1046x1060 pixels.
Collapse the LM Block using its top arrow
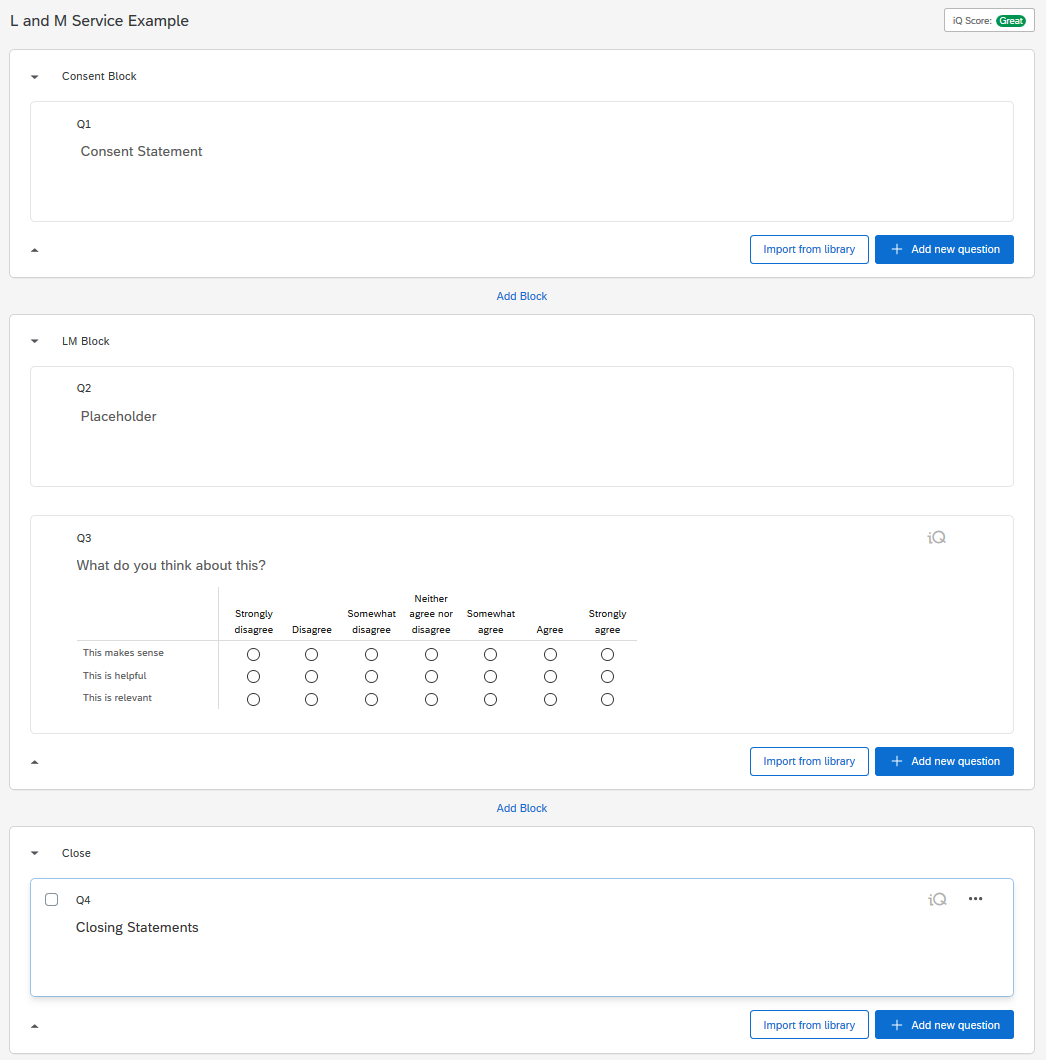click(x=35, y=342)
